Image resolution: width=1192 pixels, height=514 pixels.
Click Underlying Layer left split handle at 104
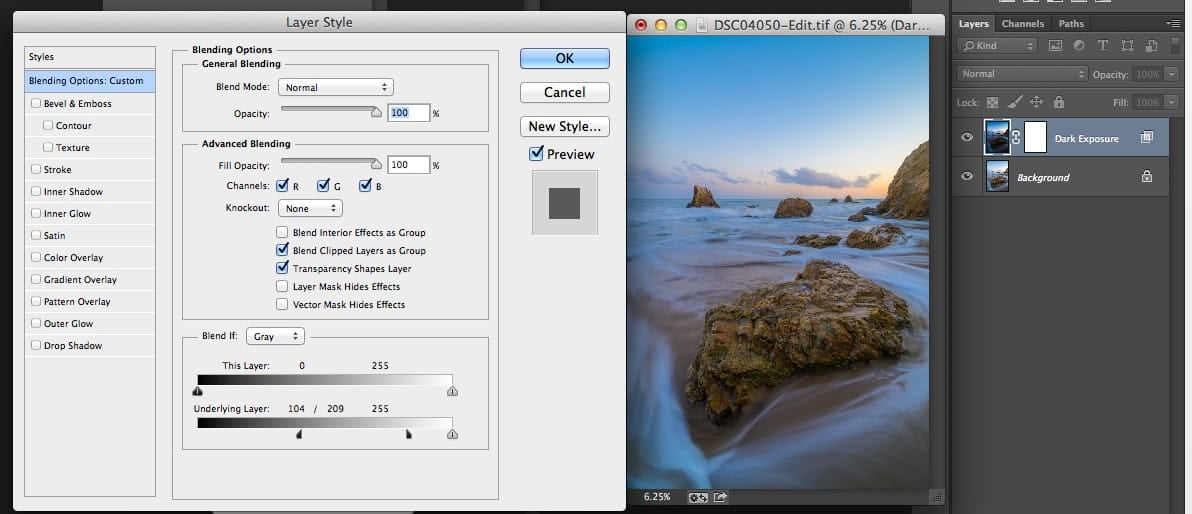(299, 434)
